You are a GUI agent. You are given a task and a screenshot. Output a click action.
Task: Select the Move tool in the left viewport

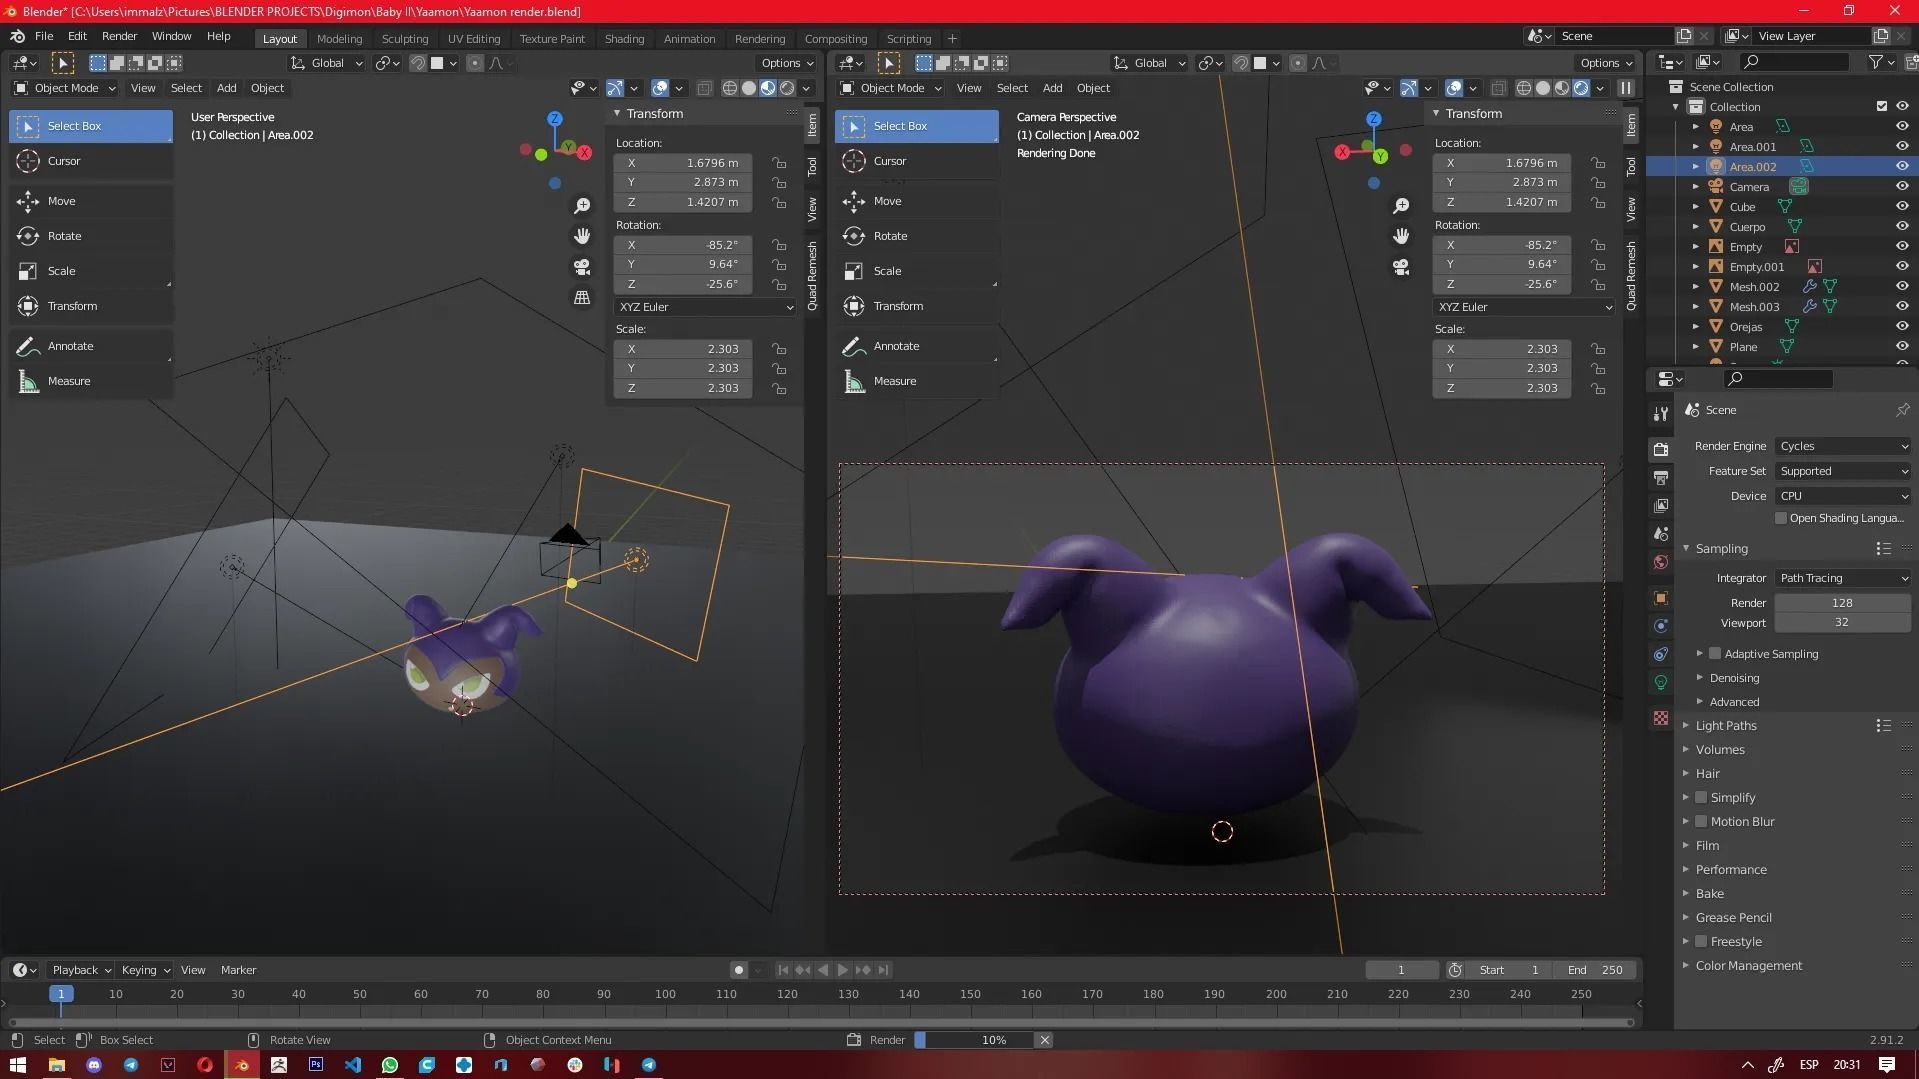pos(91,201)
